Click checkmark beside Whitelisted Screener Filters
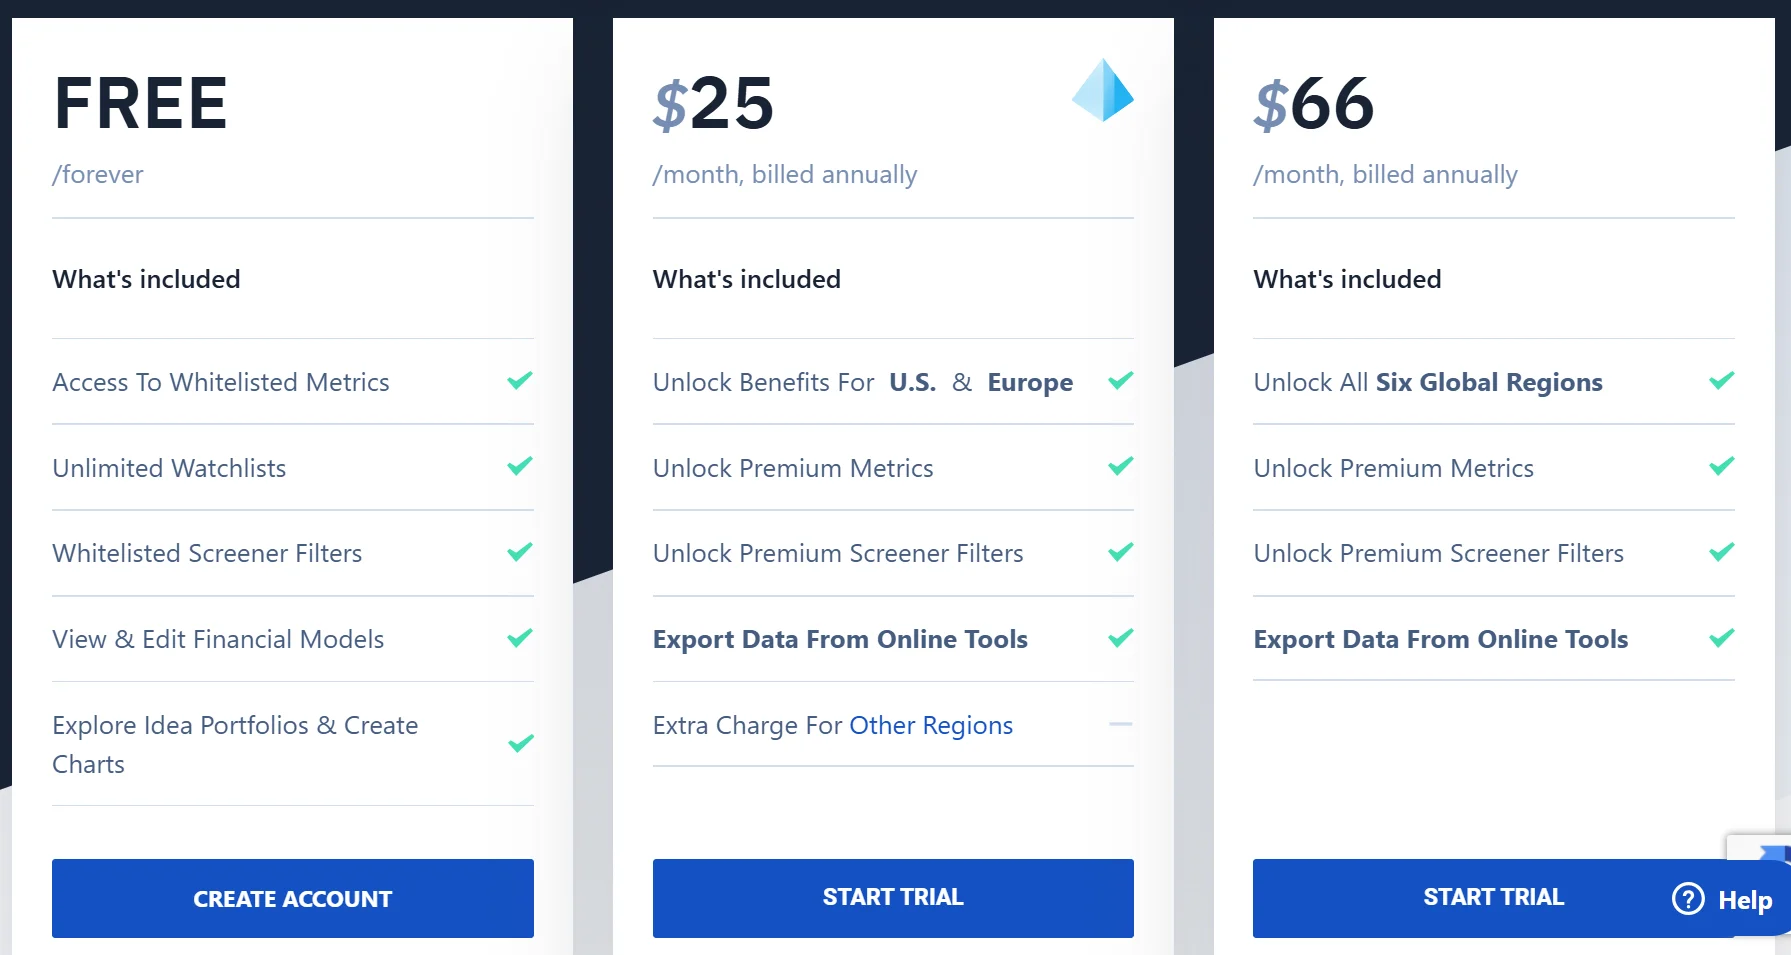Image resolution: width=1791 pixels, height=955 pixels. [520, 552]
